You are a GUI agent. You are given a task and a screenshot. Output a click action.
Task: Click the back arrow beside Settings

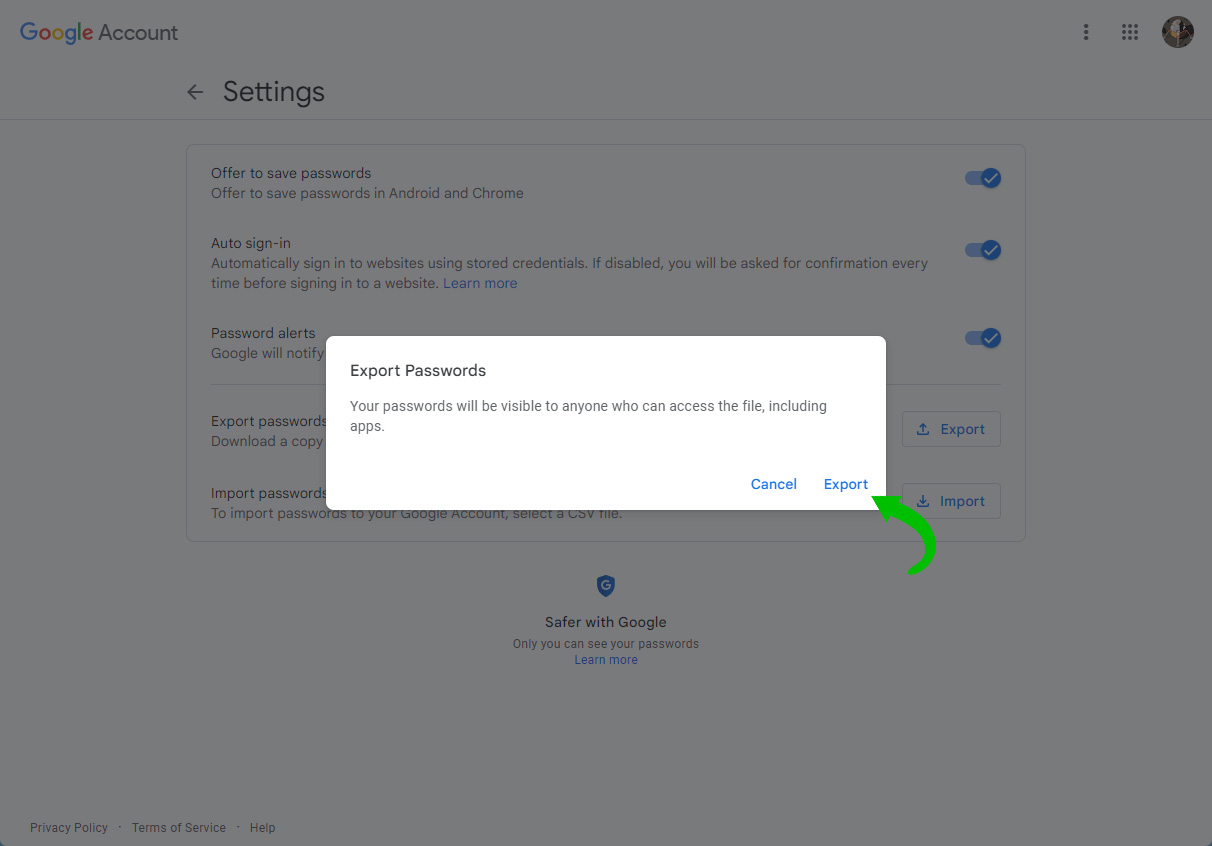195,92
